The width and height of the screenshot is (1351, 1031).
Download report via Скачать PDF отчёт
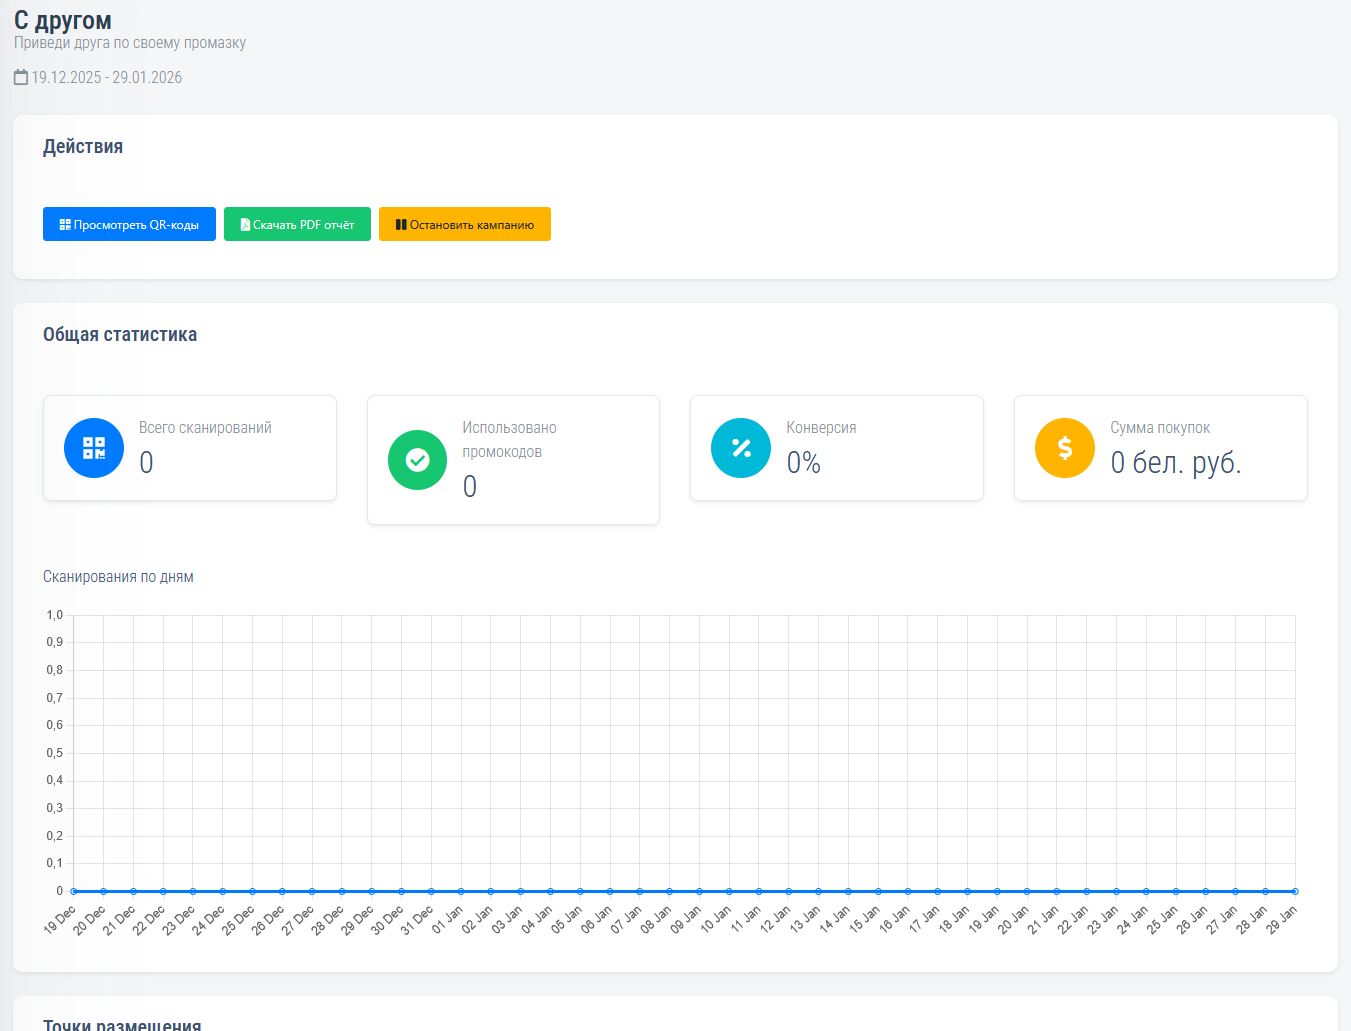(297, 224)
